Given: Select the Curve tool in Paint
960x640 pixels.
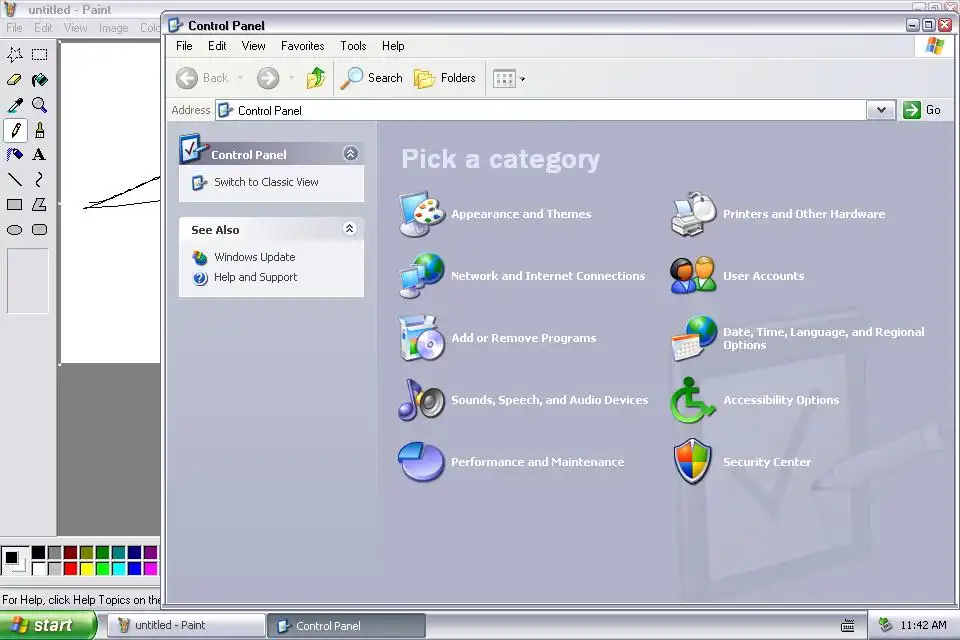Looking at the screenshot, I should [40, 179].
